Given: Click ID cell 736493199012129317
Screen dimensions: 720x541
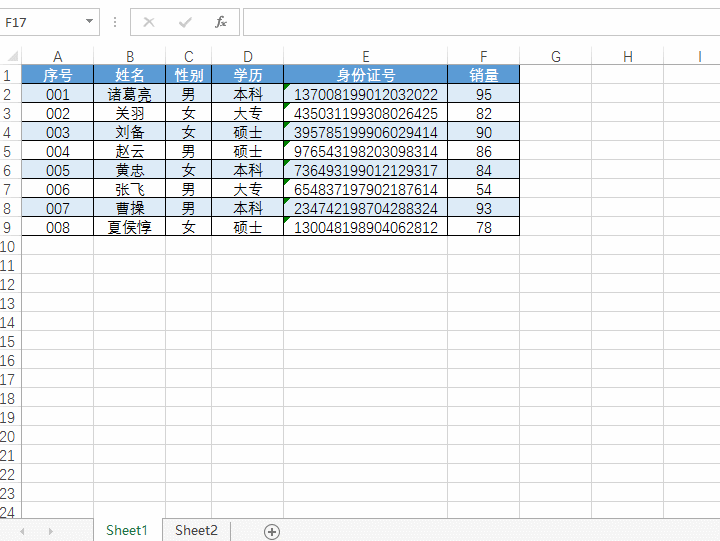Looking at the screenshot, I should [x=366, y=170].
